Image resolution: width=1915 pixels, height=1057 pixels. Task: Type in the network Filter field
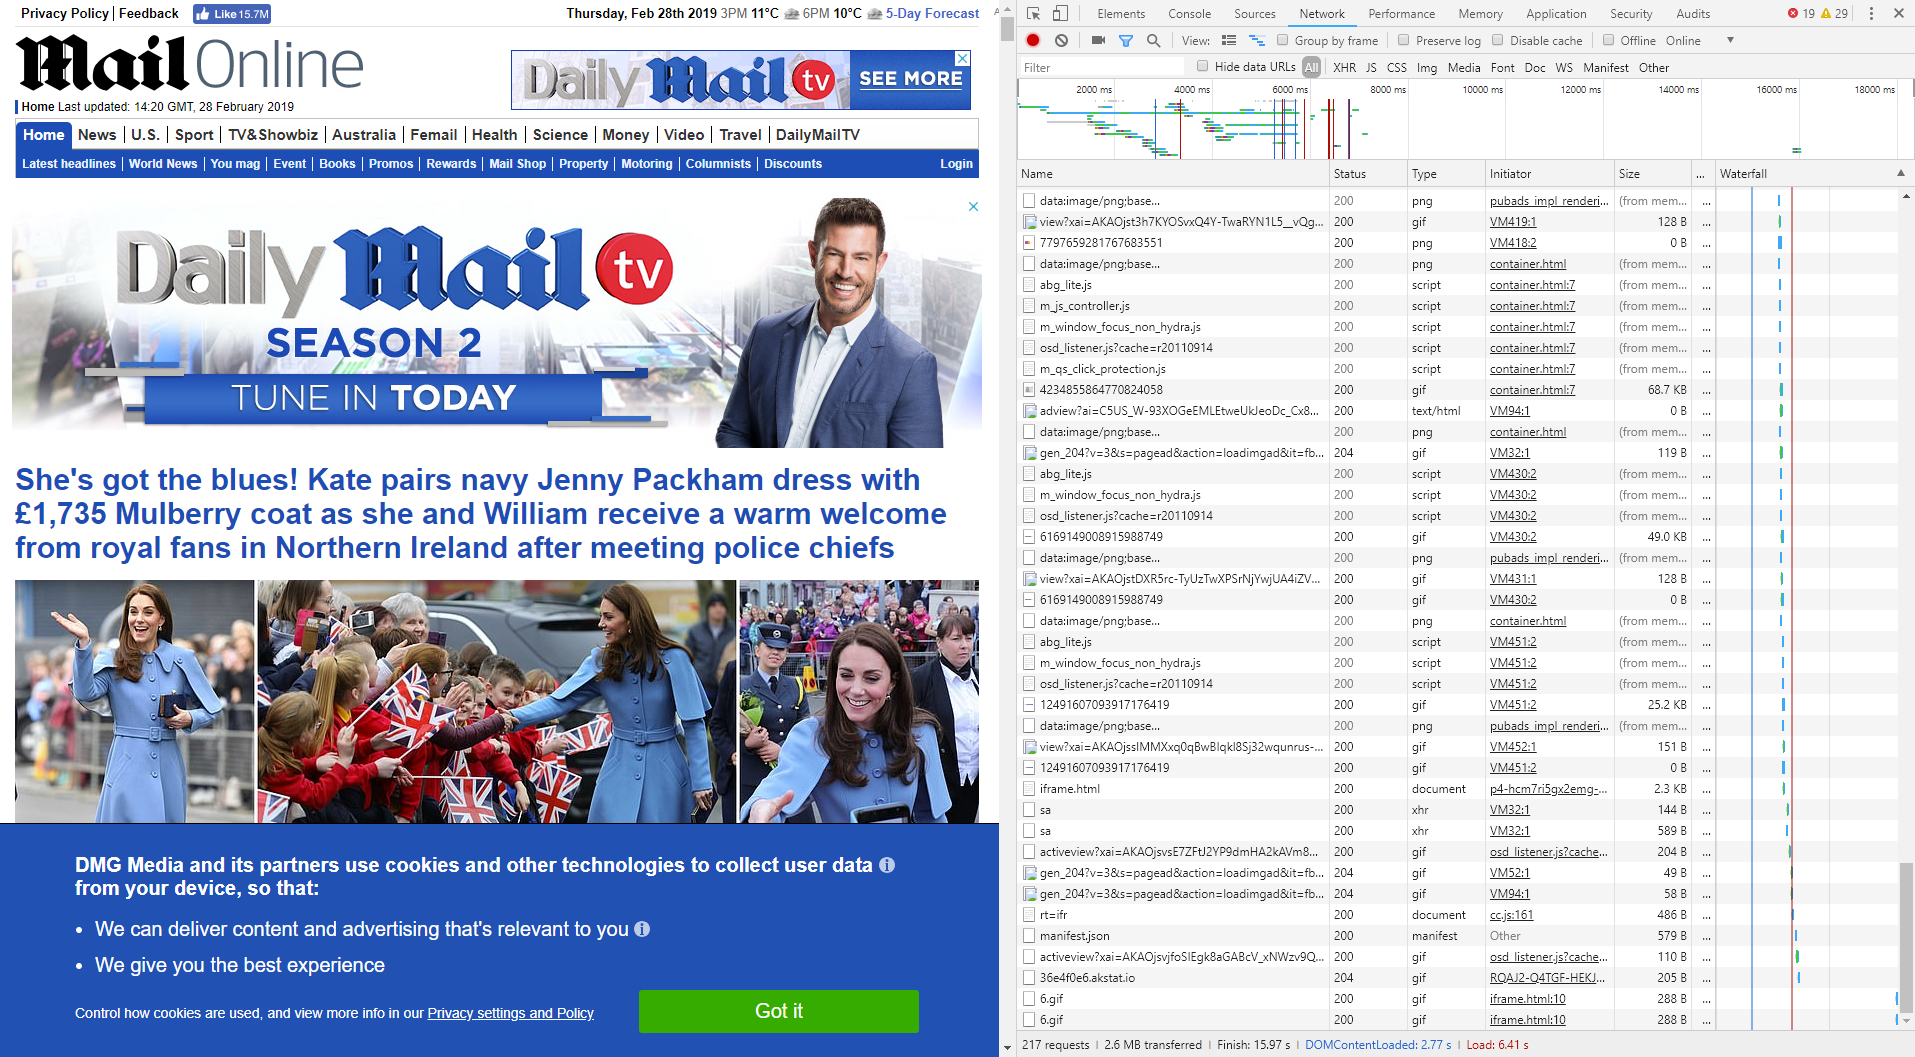click(1100, 68)
